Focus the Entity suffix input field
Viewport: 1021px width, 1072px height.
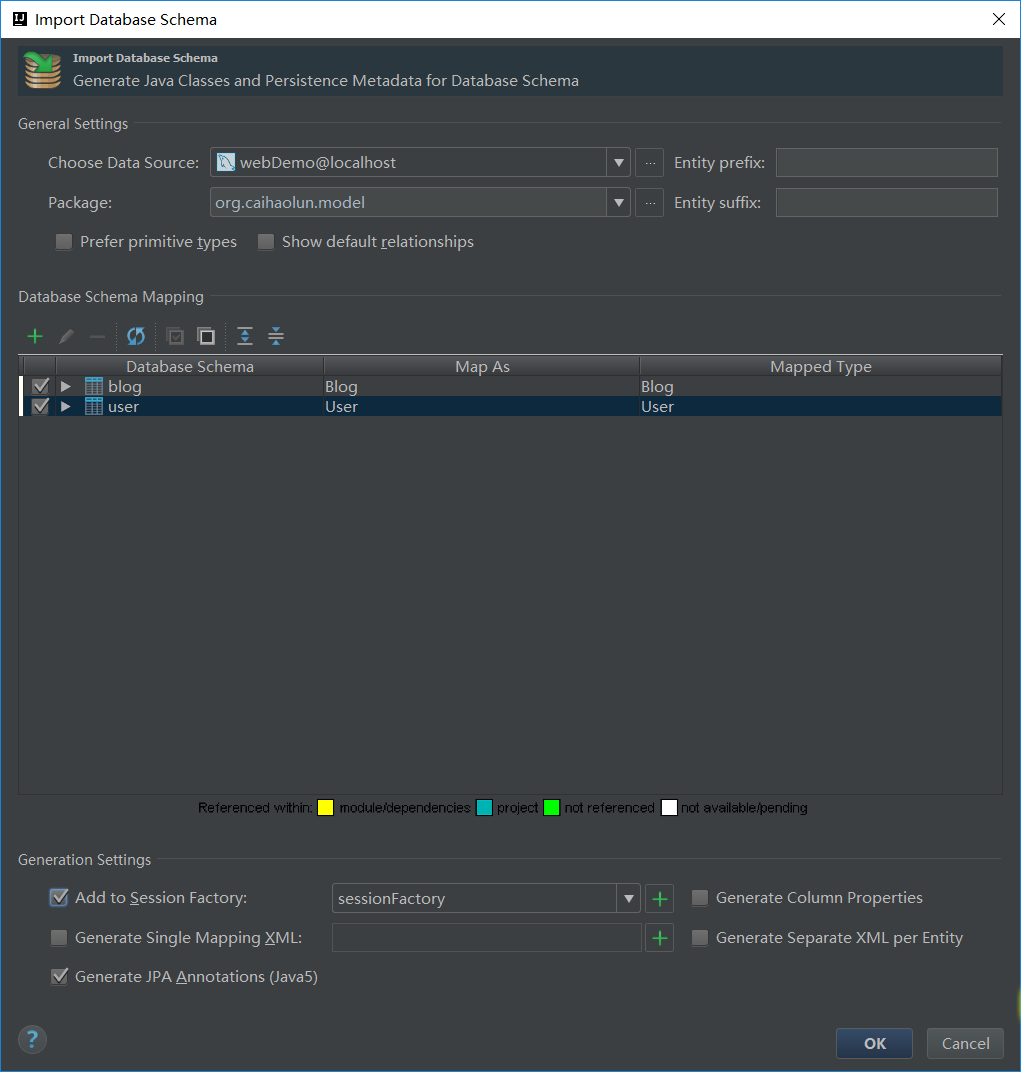(x=886, y=202)
